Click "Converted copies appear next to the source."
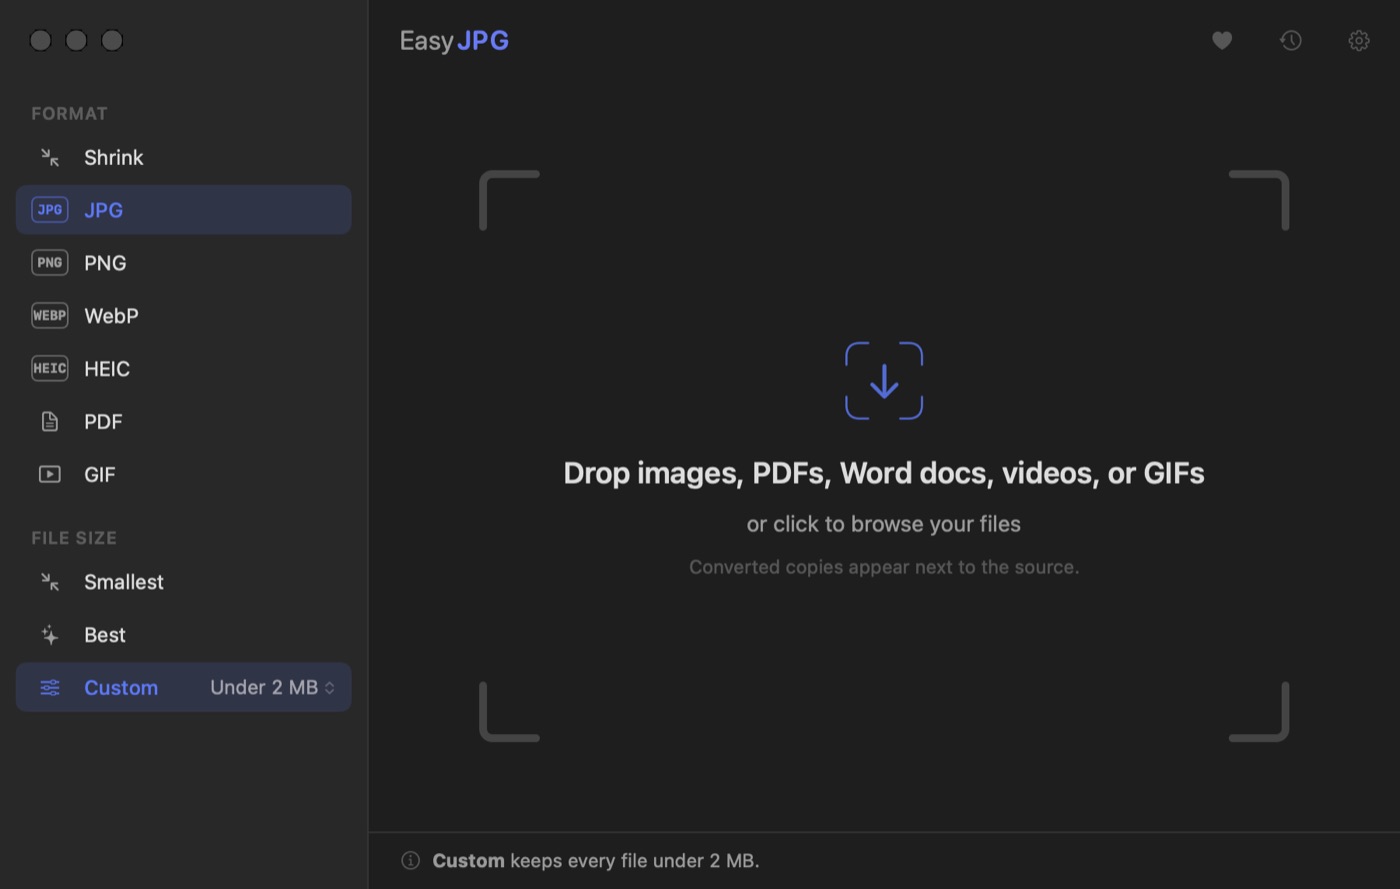 [x=884, y=567]
